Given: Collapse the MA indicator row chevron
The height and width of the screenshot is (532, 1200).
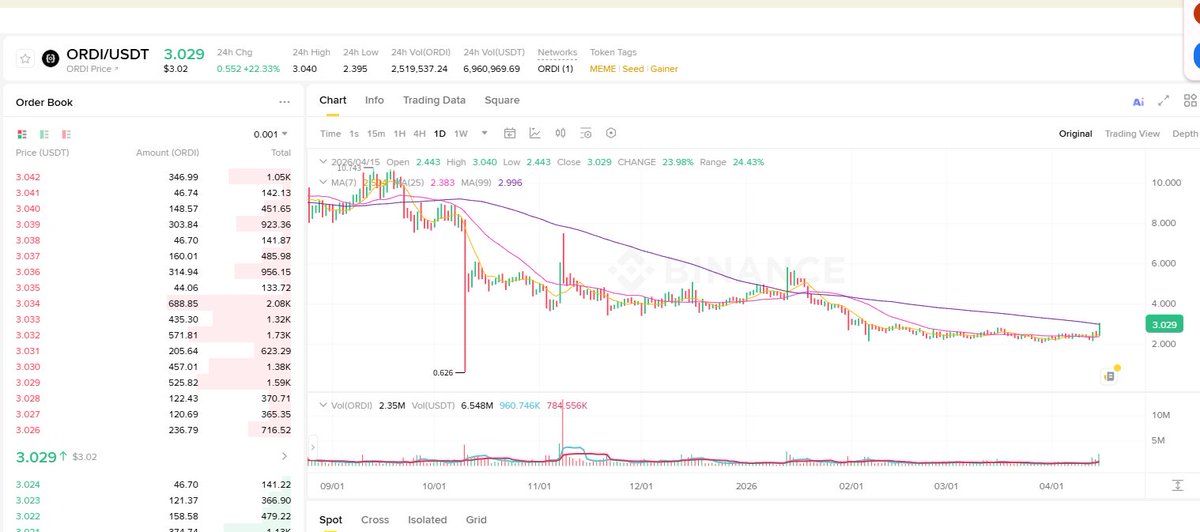Looking at the screenshot, I should [x=322, y=182].
